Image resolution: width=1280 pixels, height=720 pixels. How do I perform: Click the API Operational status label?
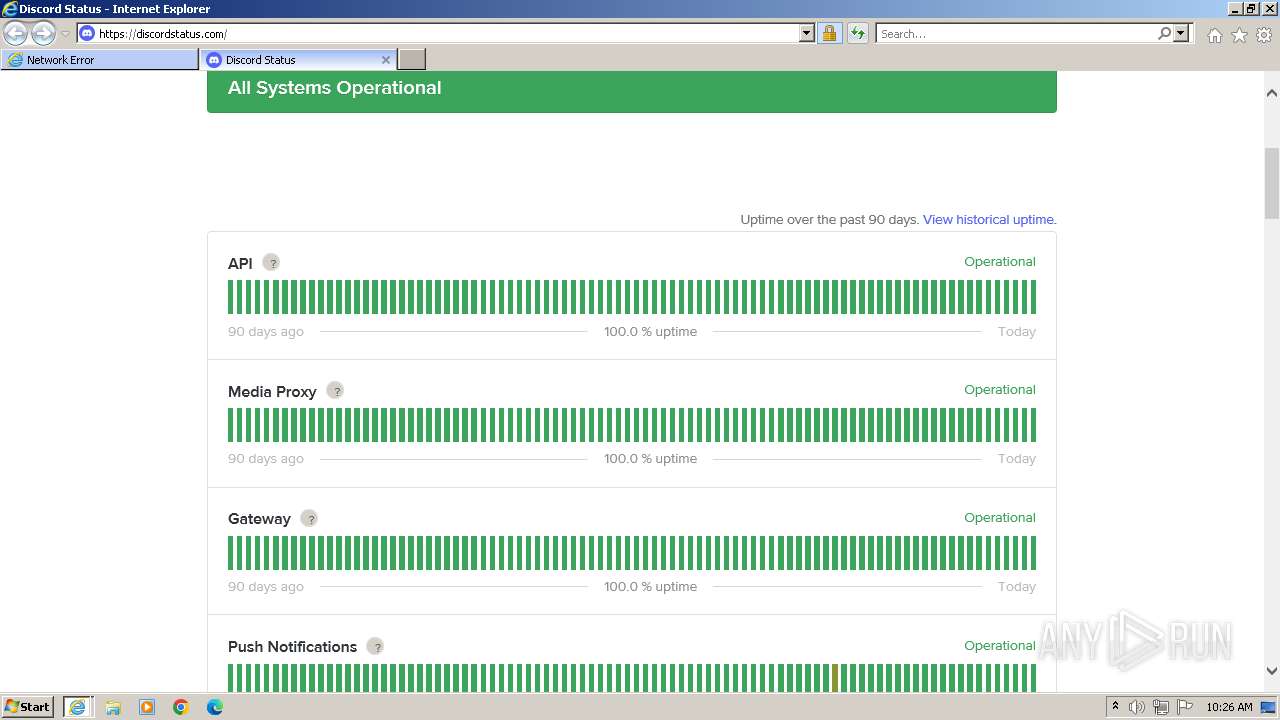point(1000,262)
